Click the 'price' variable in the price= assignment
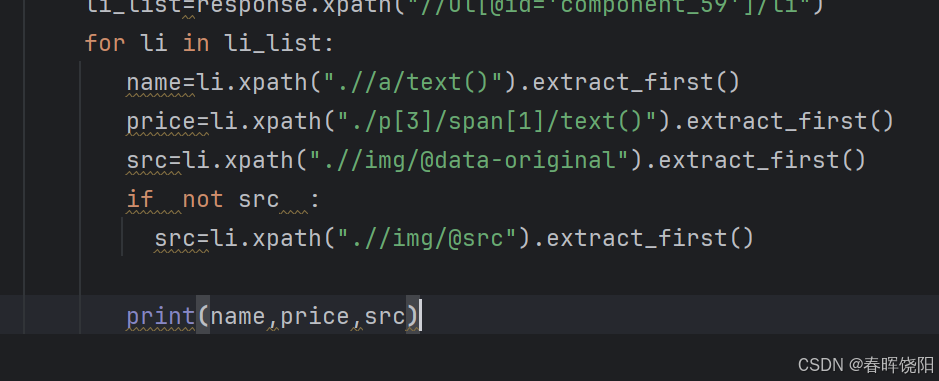Viewport: 939px width, 381px height. pyautogui.click(x=160, y=121)
